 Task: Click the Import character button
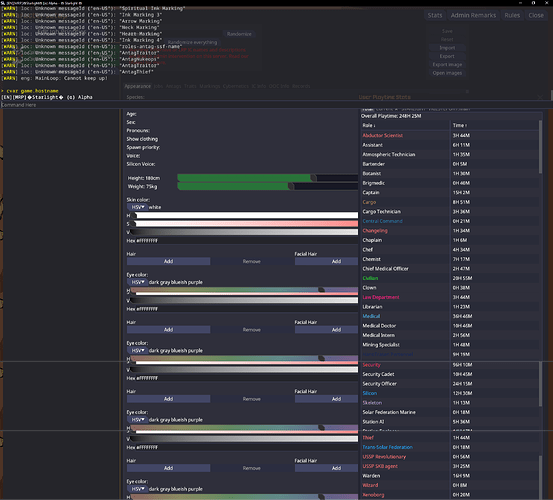click(447, 48)
